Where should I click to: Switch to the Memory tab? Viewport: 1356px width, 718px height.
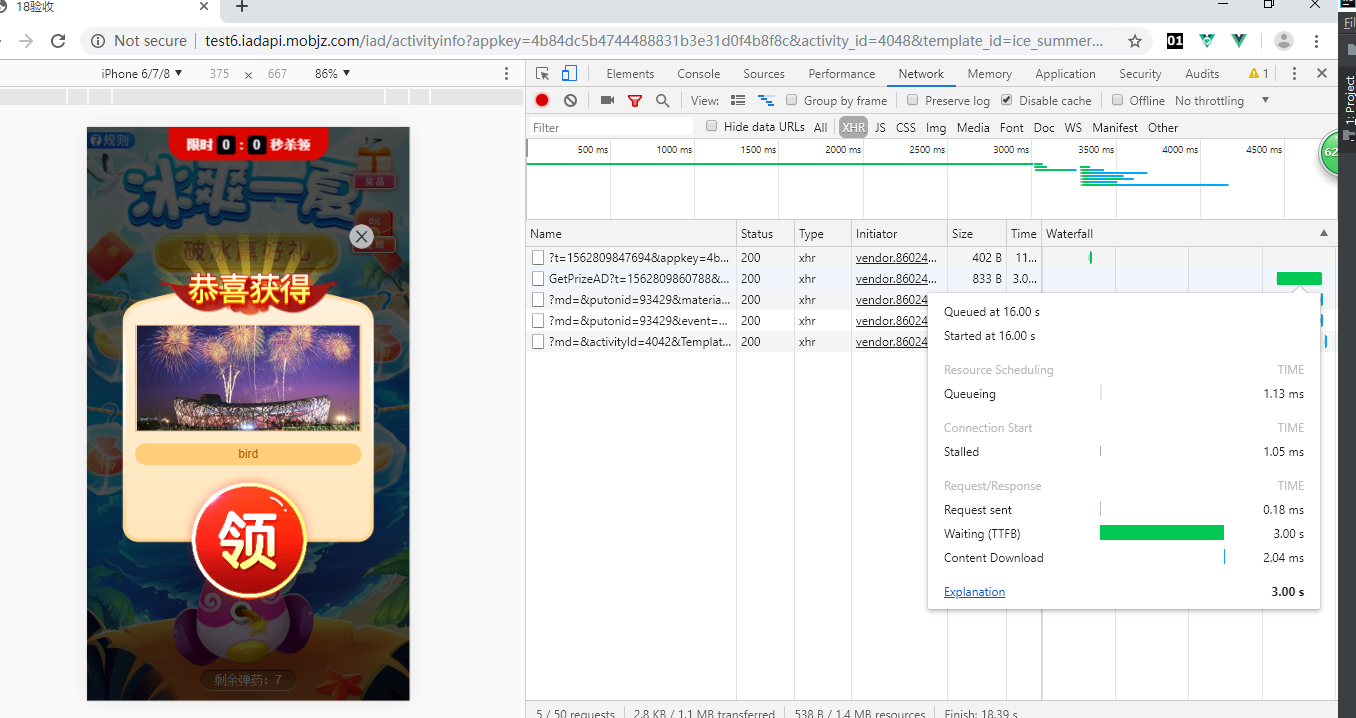(989, 74)
